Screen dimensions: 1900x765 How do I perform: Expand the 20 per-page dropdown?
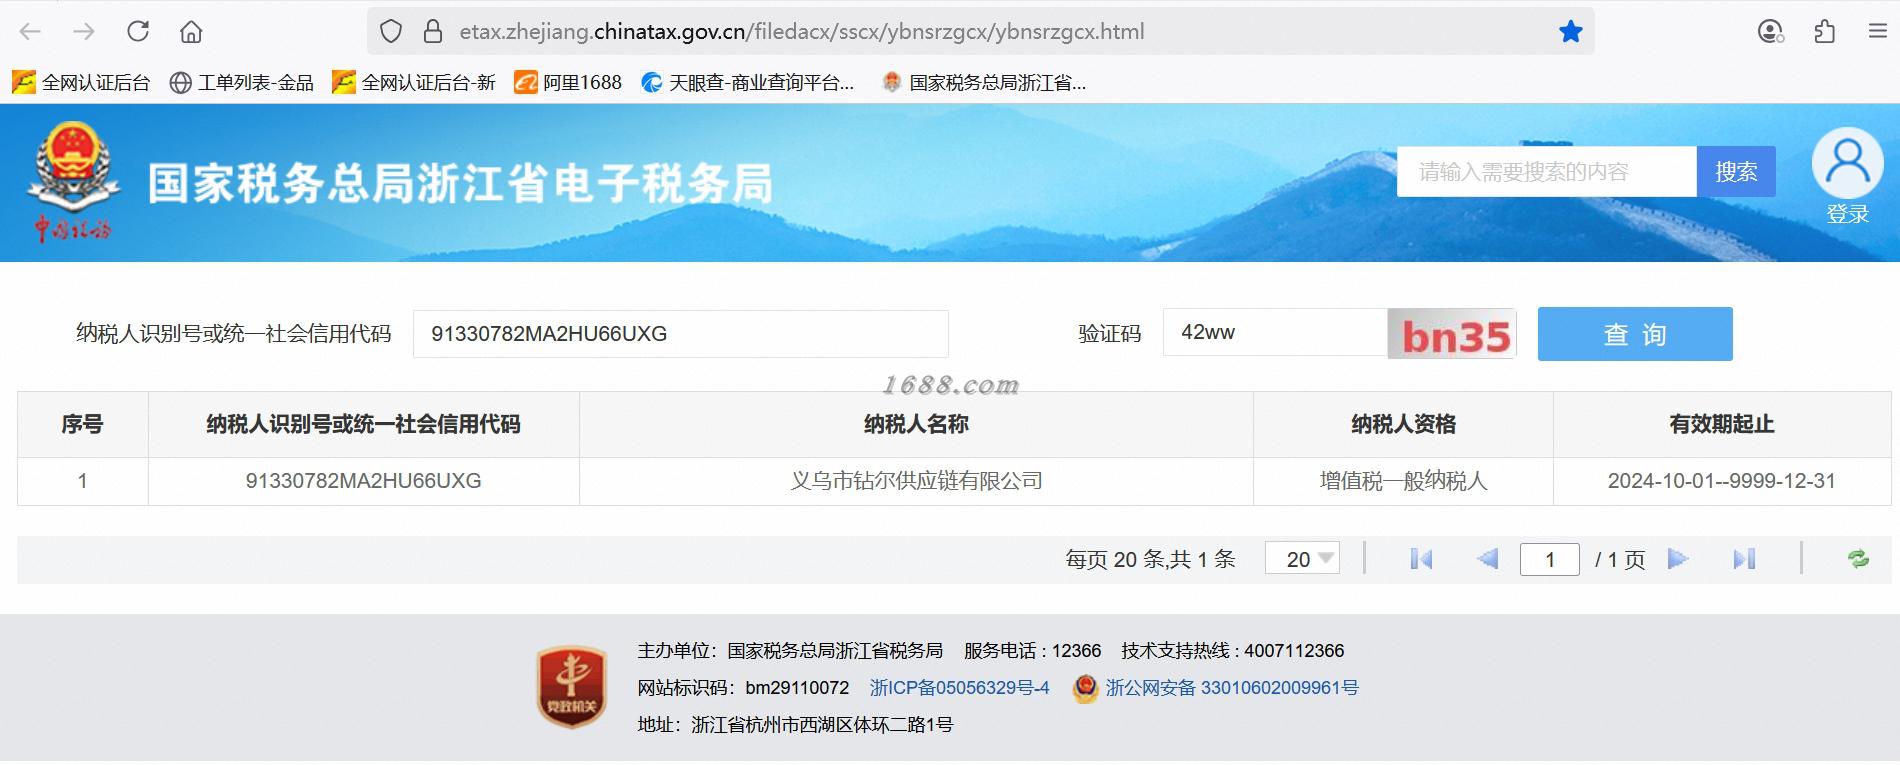1302,558
